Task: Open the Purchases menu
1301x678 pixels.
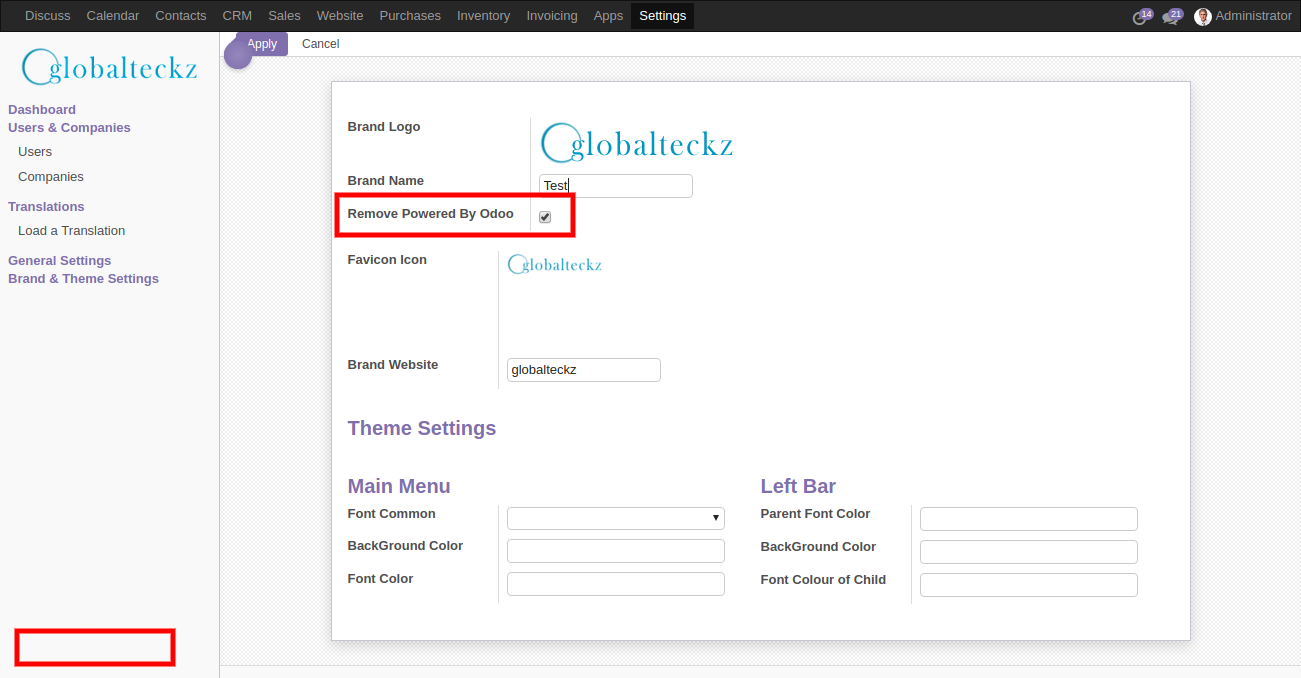Action: tap(410, 16)
